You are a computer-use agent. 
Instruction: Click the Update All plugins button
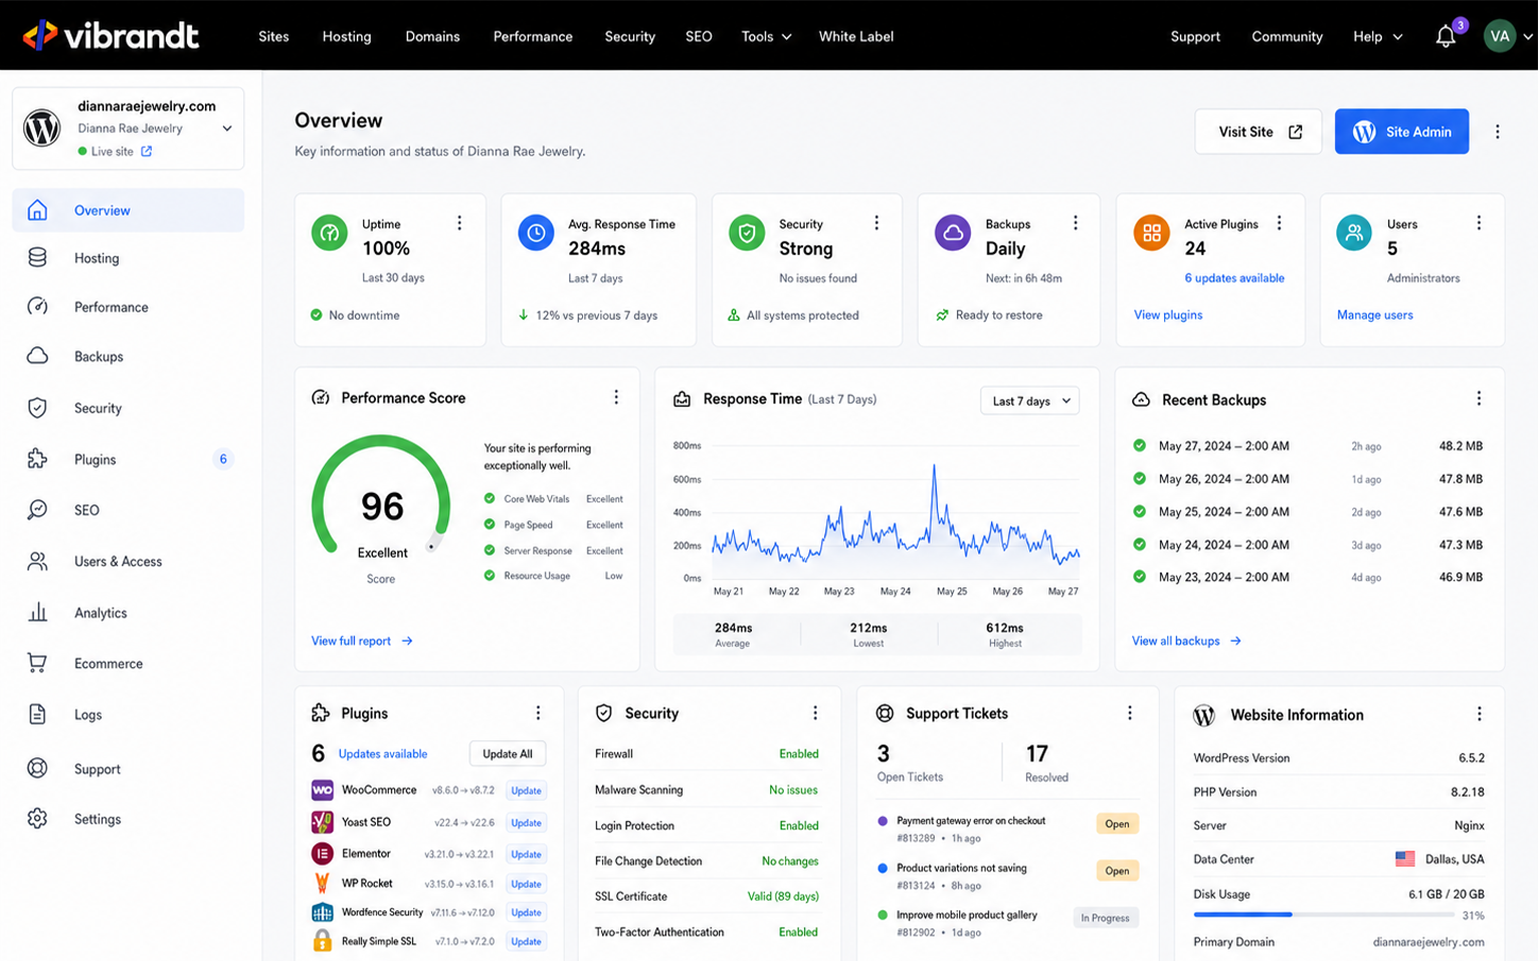[x=507, y=754]
